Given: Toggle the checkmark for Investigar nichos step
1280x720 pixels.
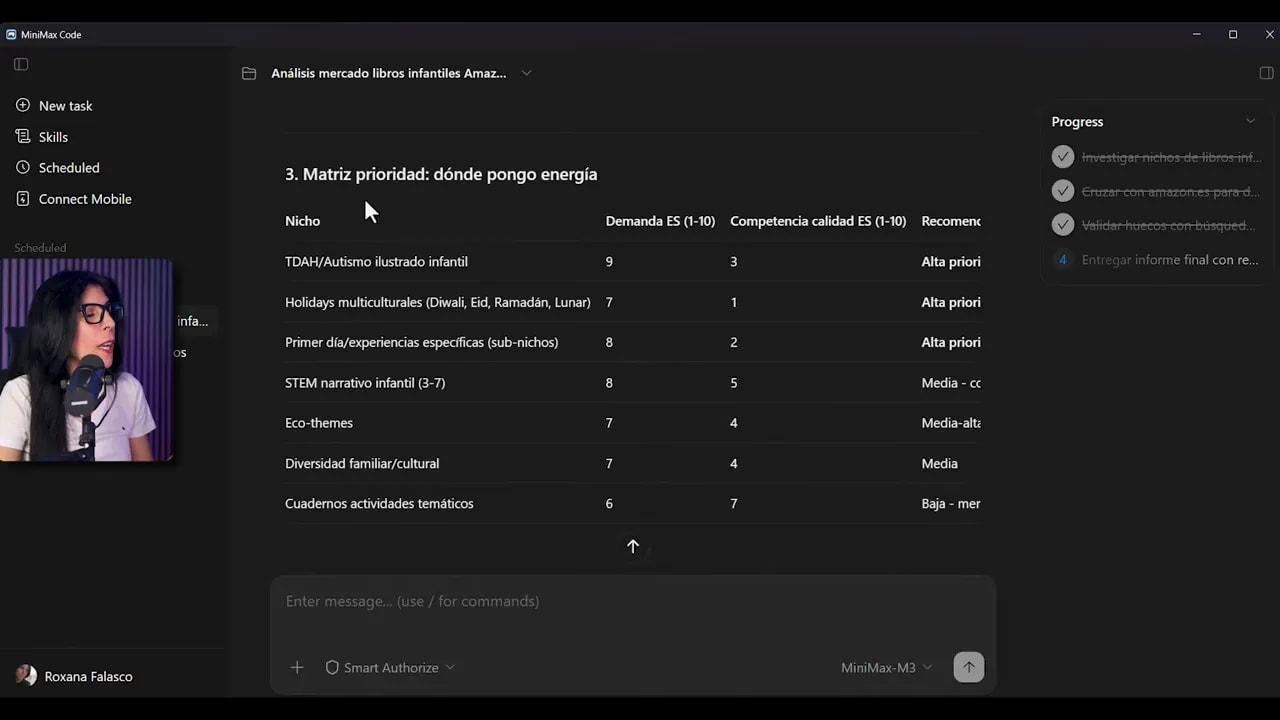Looking at the screenshot, I should pos(1063,157).
